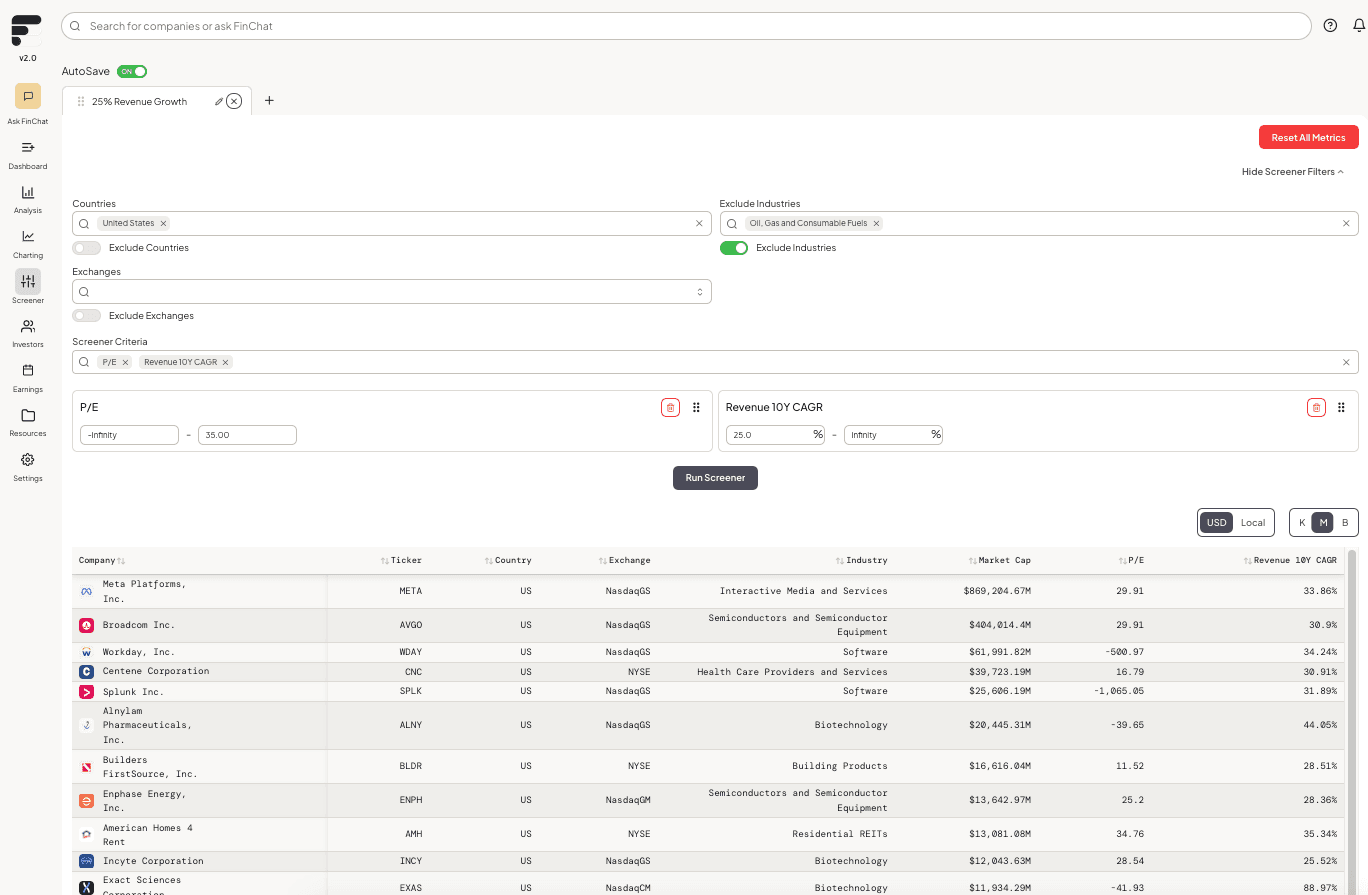The height and width of the screenshot is (895, 1368).
Task: Switch currency to USD
Action: pyautogui.click(x=1216, y=522)
